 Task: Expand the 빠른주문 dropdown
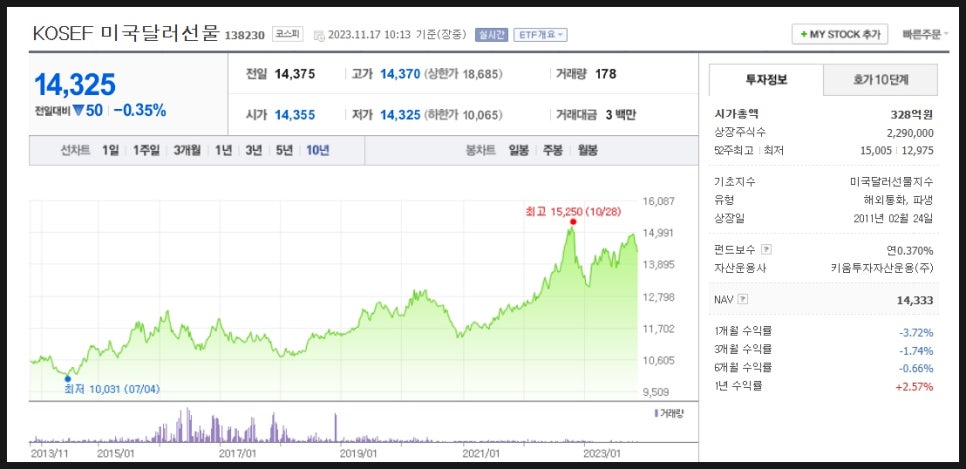[x=925, y=35]
